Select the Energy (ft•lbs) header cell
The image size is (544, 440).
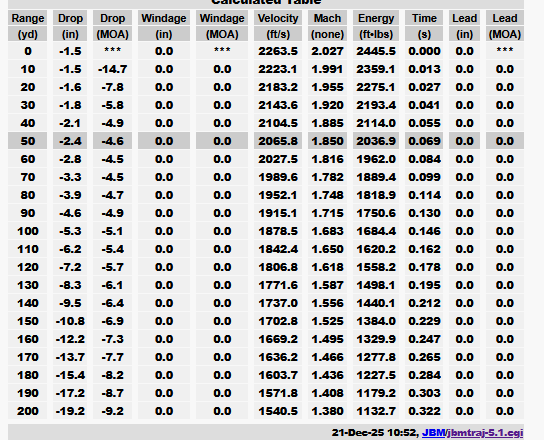point(376,26)
